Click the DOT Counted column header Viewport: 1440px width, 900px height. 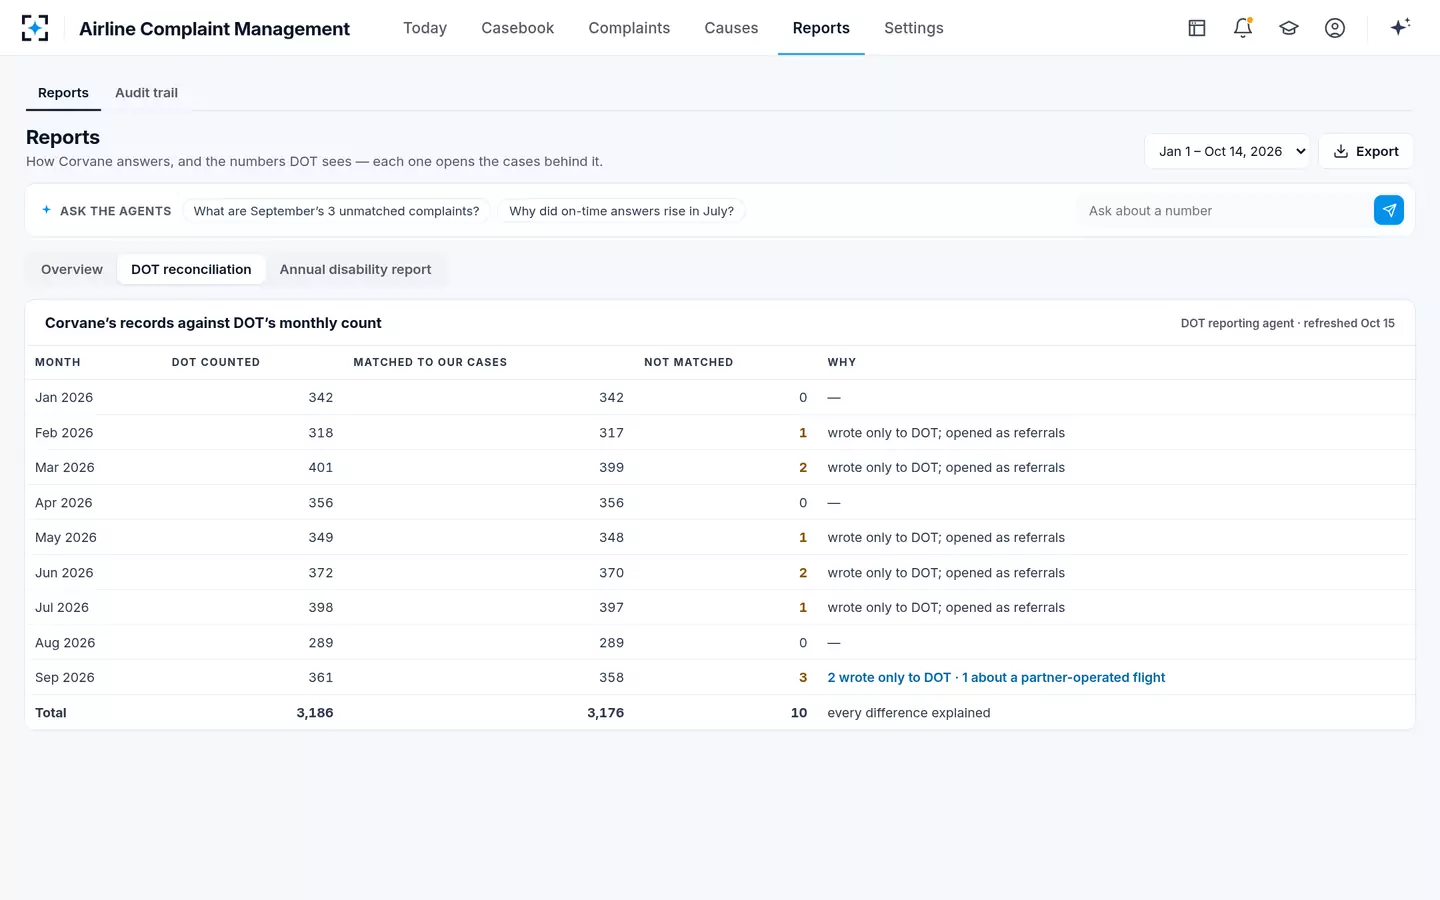(216, 362)
